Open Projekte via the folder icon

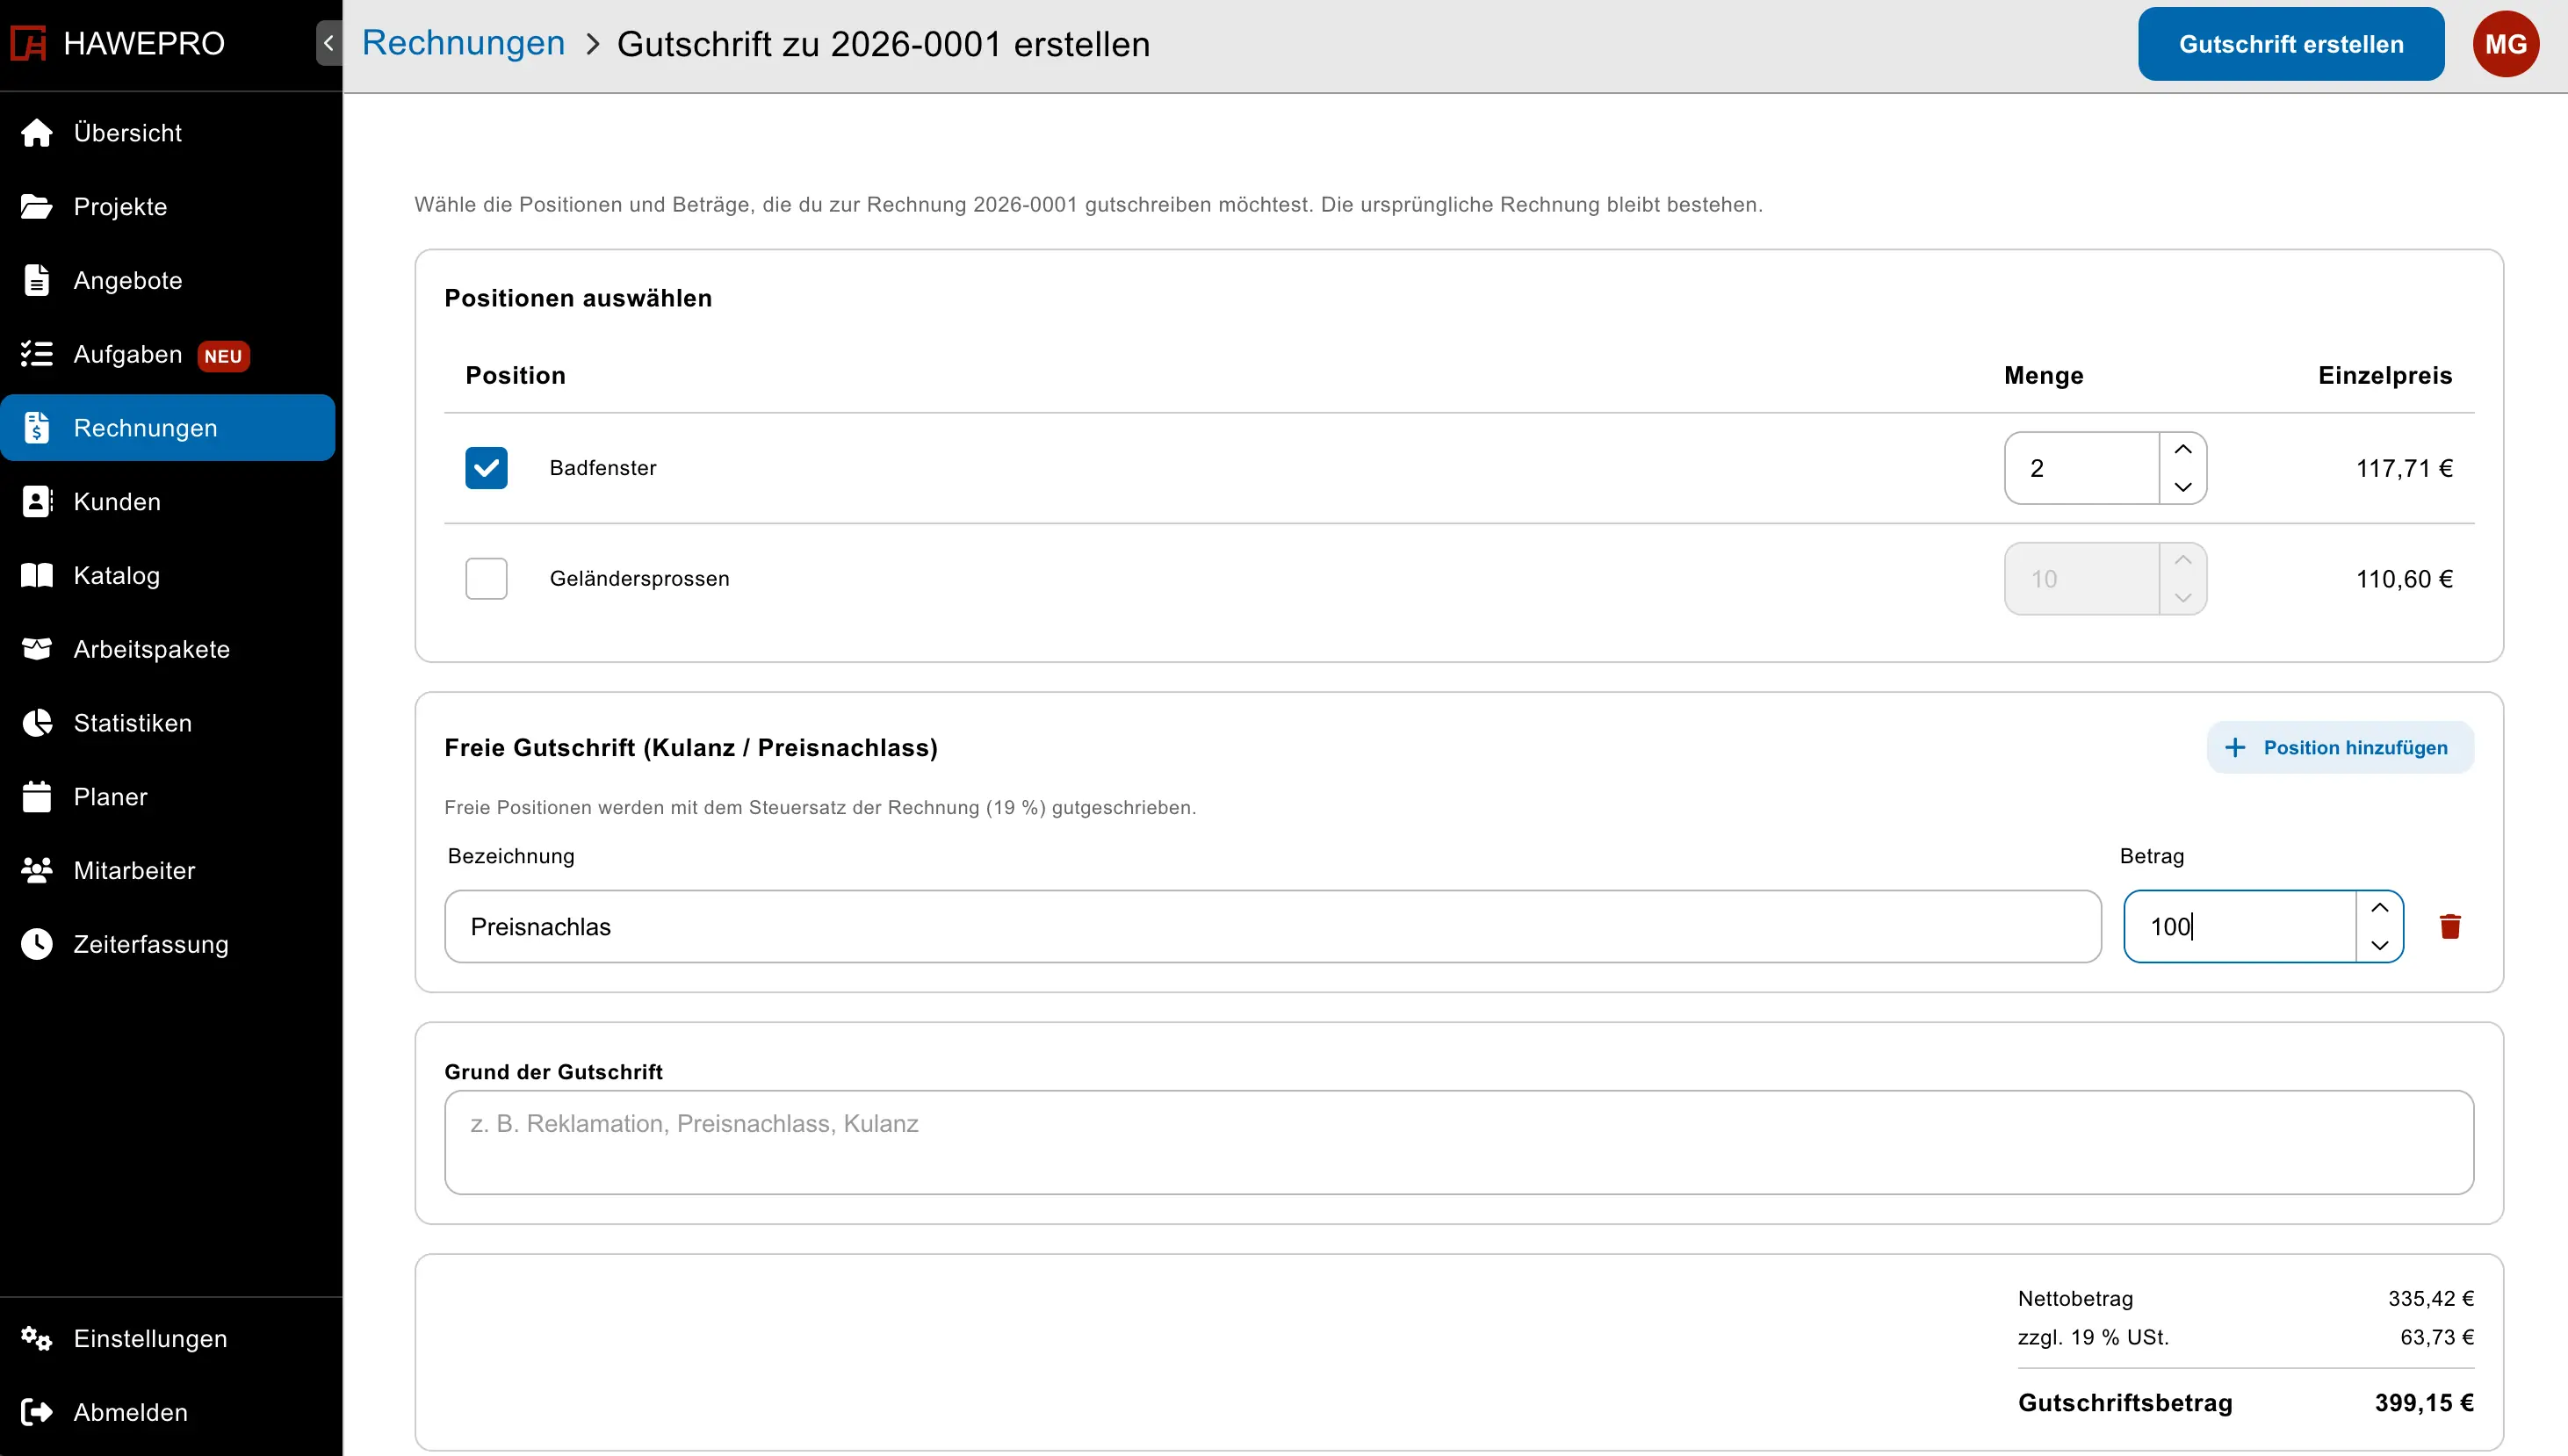37,207
